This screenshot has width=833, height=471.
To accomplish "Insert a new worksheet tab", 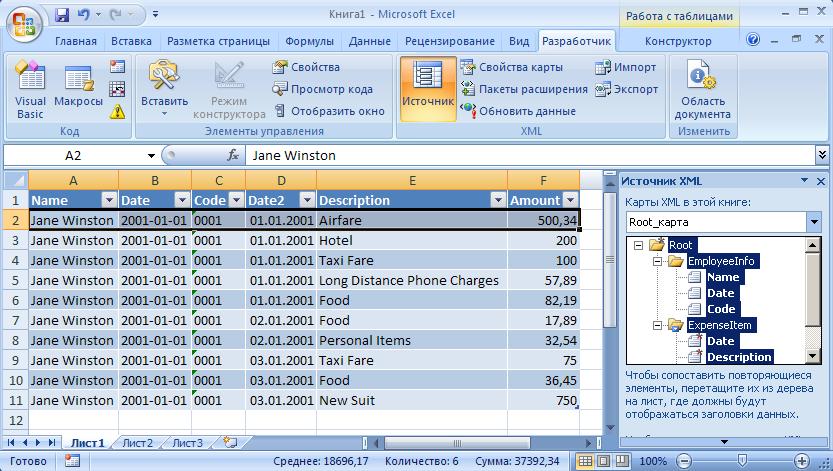I will pos(230,442).
